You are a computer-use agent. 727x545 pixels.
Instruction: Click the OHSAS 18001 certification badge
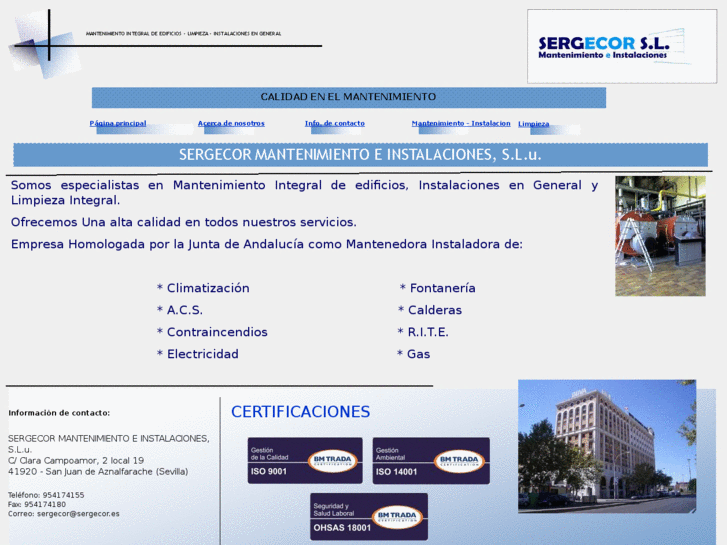coord(369,517)
